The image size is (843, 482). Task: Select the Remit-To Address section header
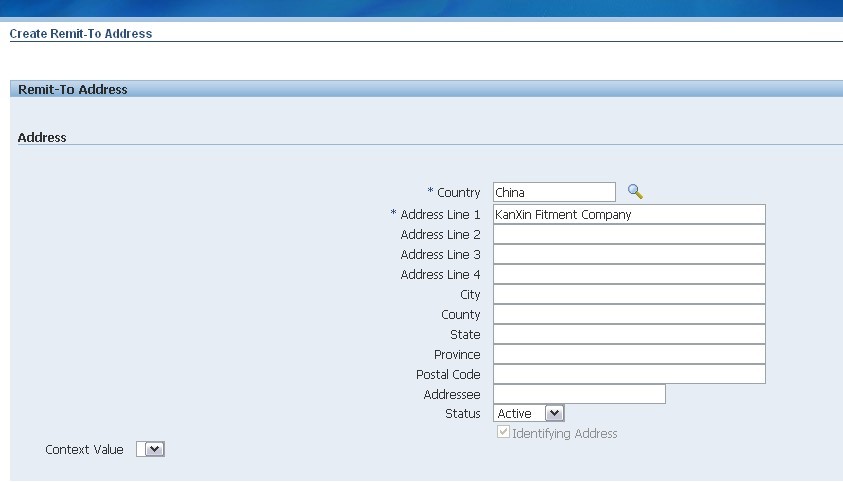pyautogui.click(x=73, y=89)
